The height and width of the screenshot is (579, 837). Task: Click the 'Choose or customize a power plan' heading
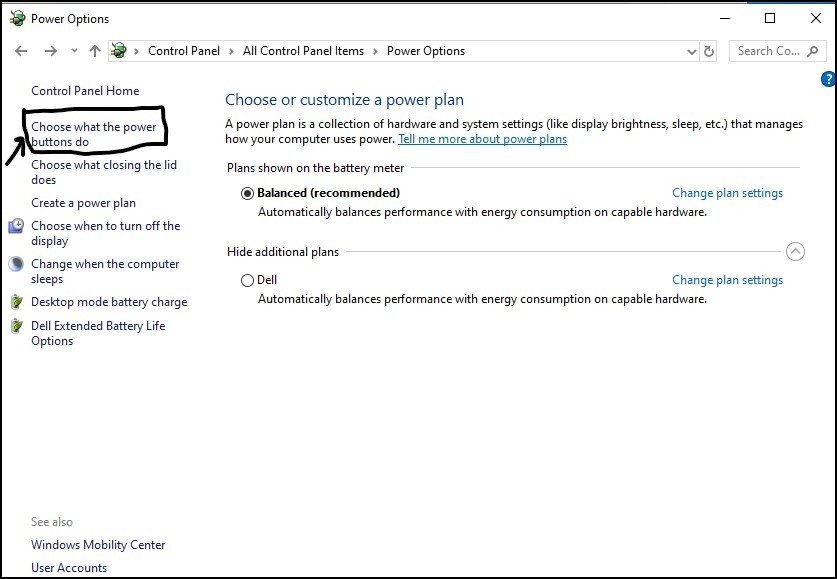click(344, 100)
